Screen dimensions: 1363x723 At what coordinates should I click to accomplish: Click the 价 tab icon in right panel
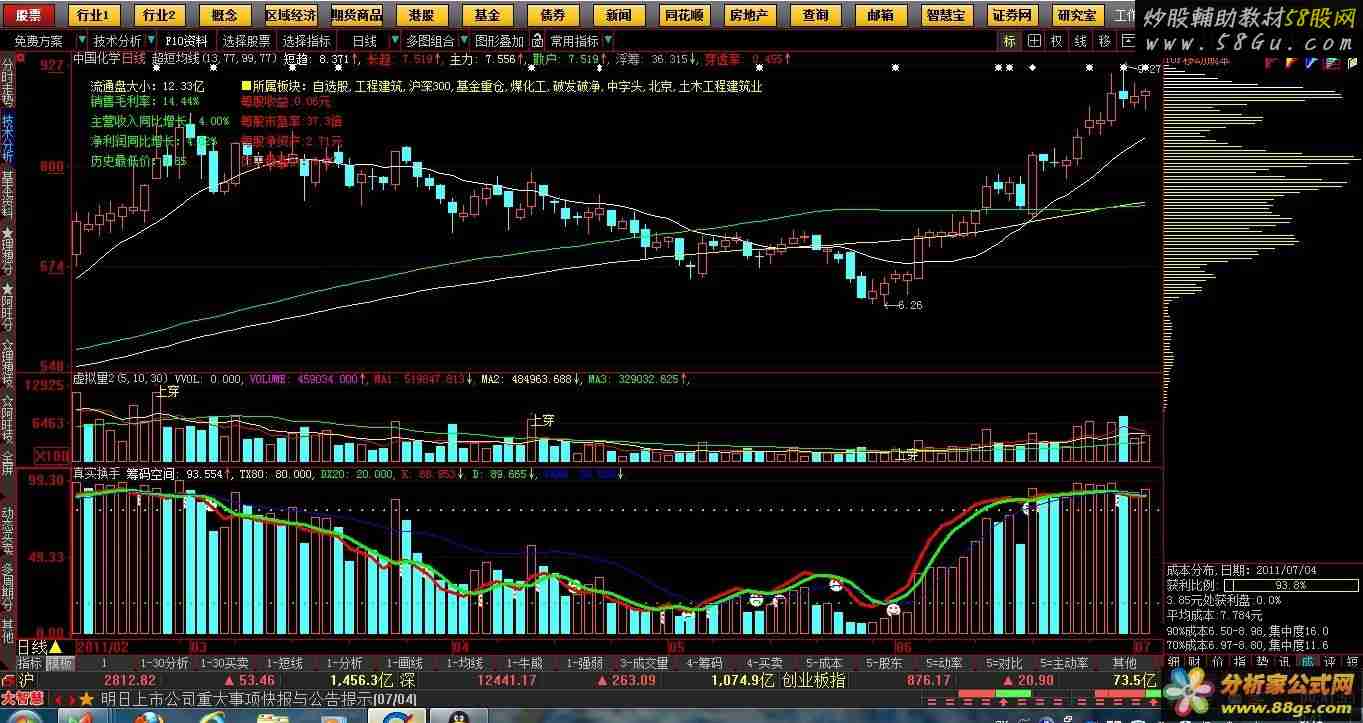(1218, 662)
